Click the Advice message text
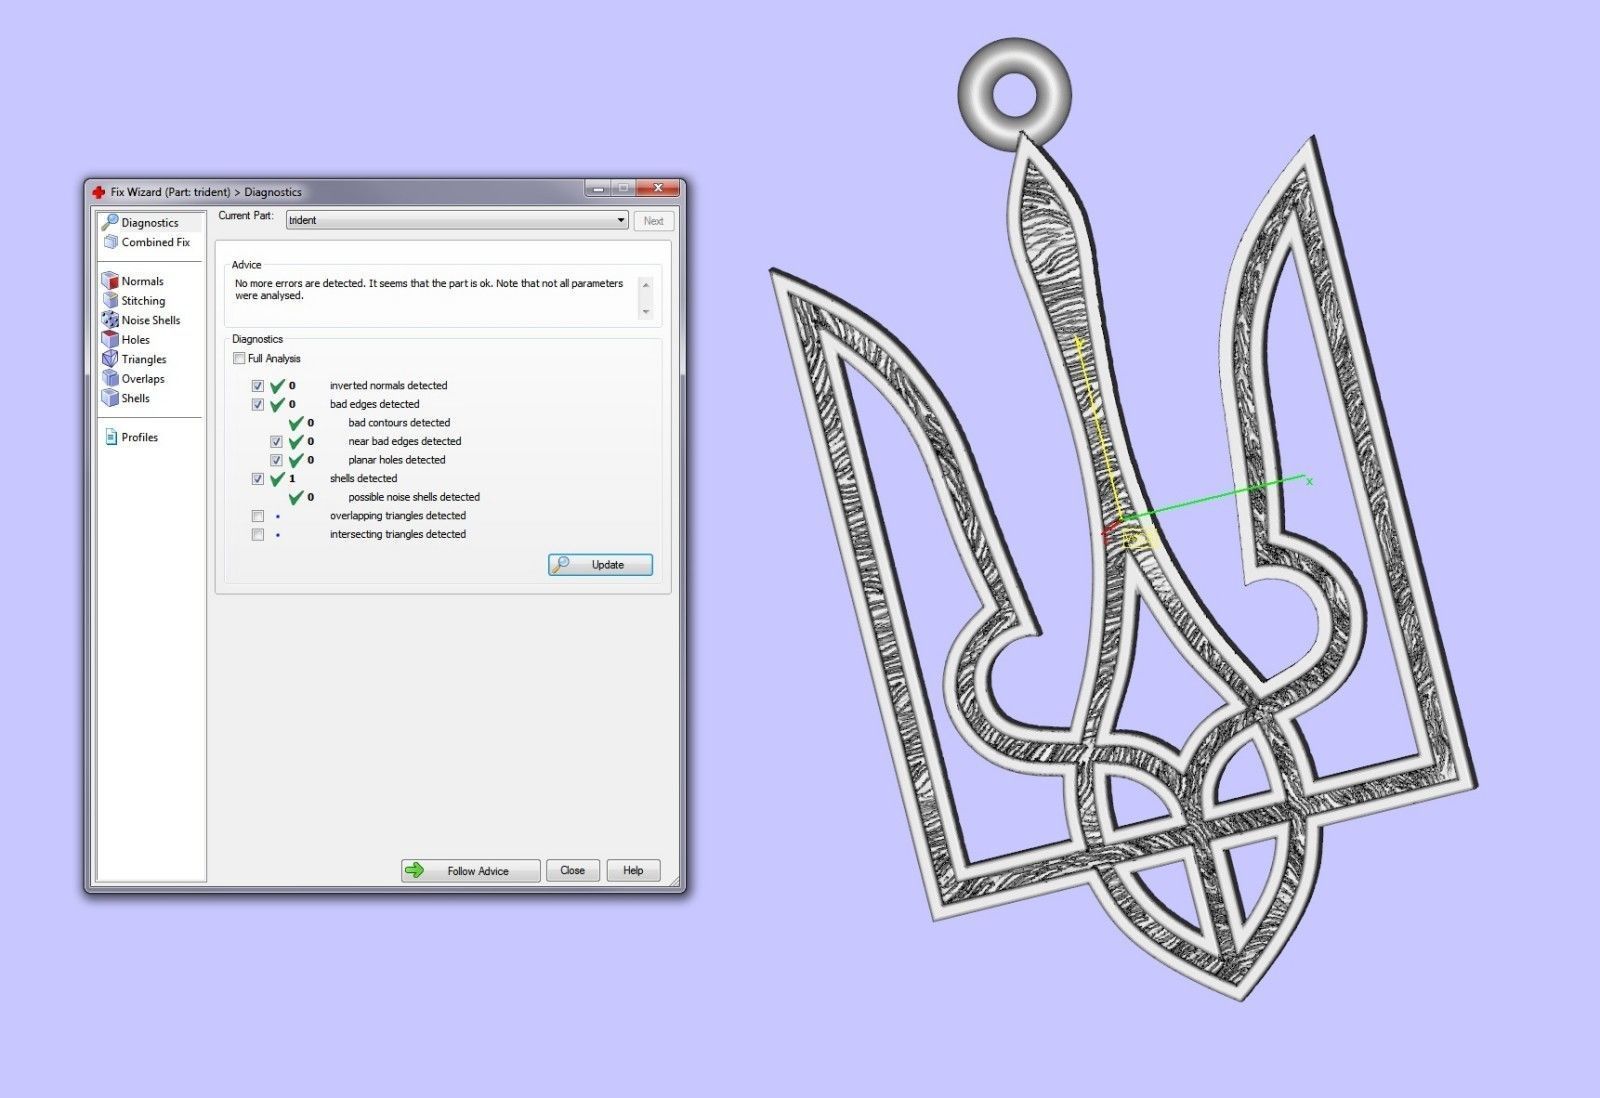Viewport: 1600px width, 1098px height. (429, 289)
